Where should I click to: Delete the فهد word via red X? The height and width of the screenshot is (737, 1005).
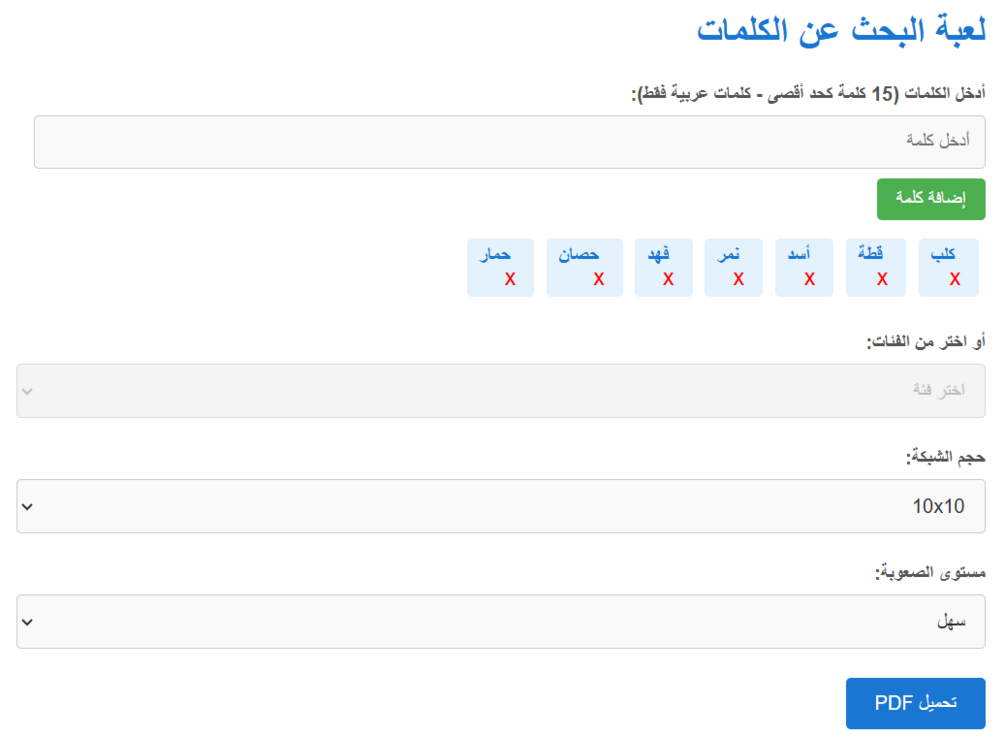tap(668, 279)
